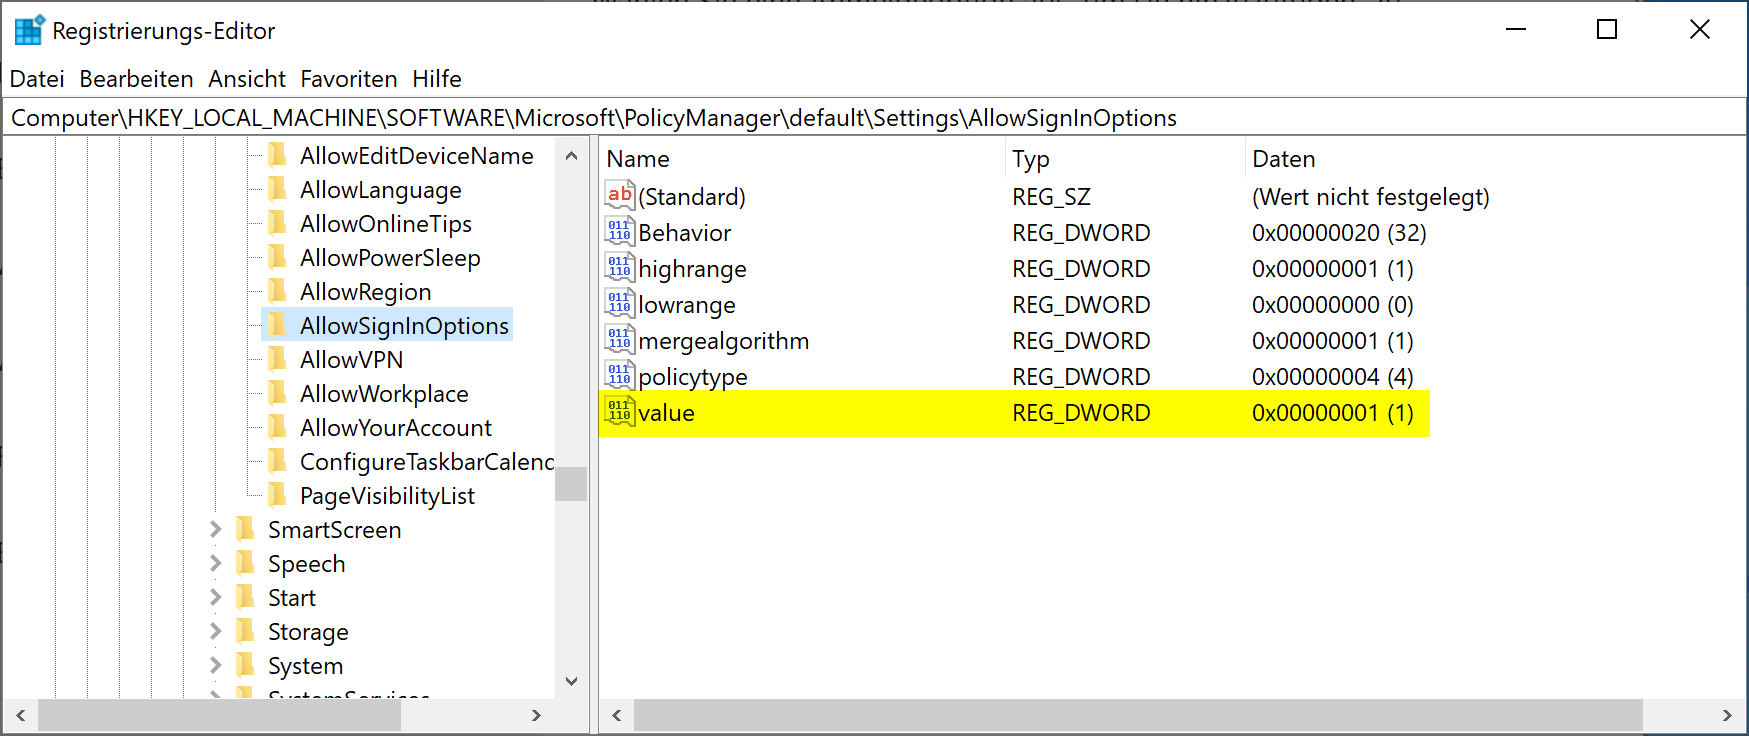Click data cell 0x00000020 (32)
The height and width of the screenshot is (736, 1749).
point(1339,233)
